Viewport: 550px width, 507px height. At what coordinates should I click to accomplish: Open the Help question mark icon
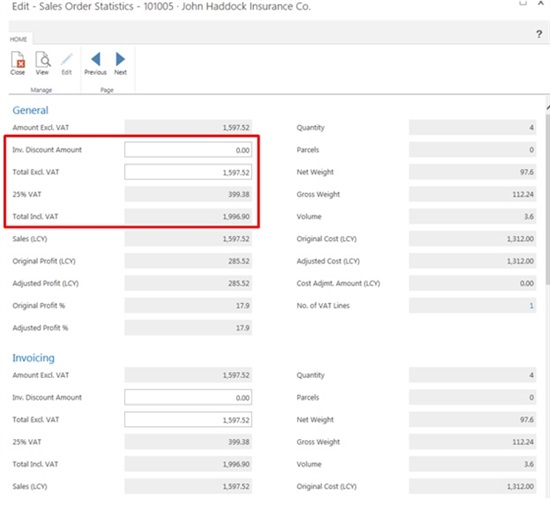539,34
